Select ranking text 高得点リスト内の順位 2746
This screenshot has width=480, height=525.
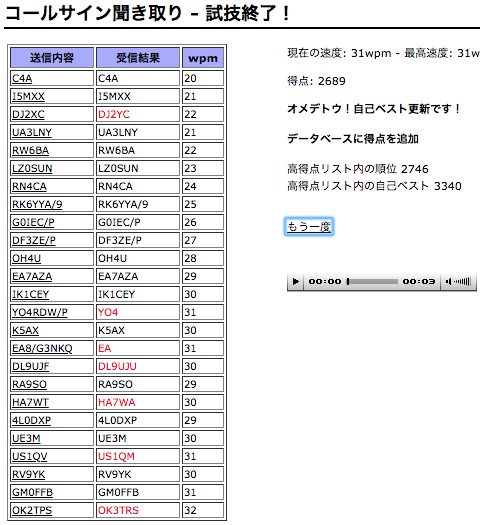[x=358, y=169]
